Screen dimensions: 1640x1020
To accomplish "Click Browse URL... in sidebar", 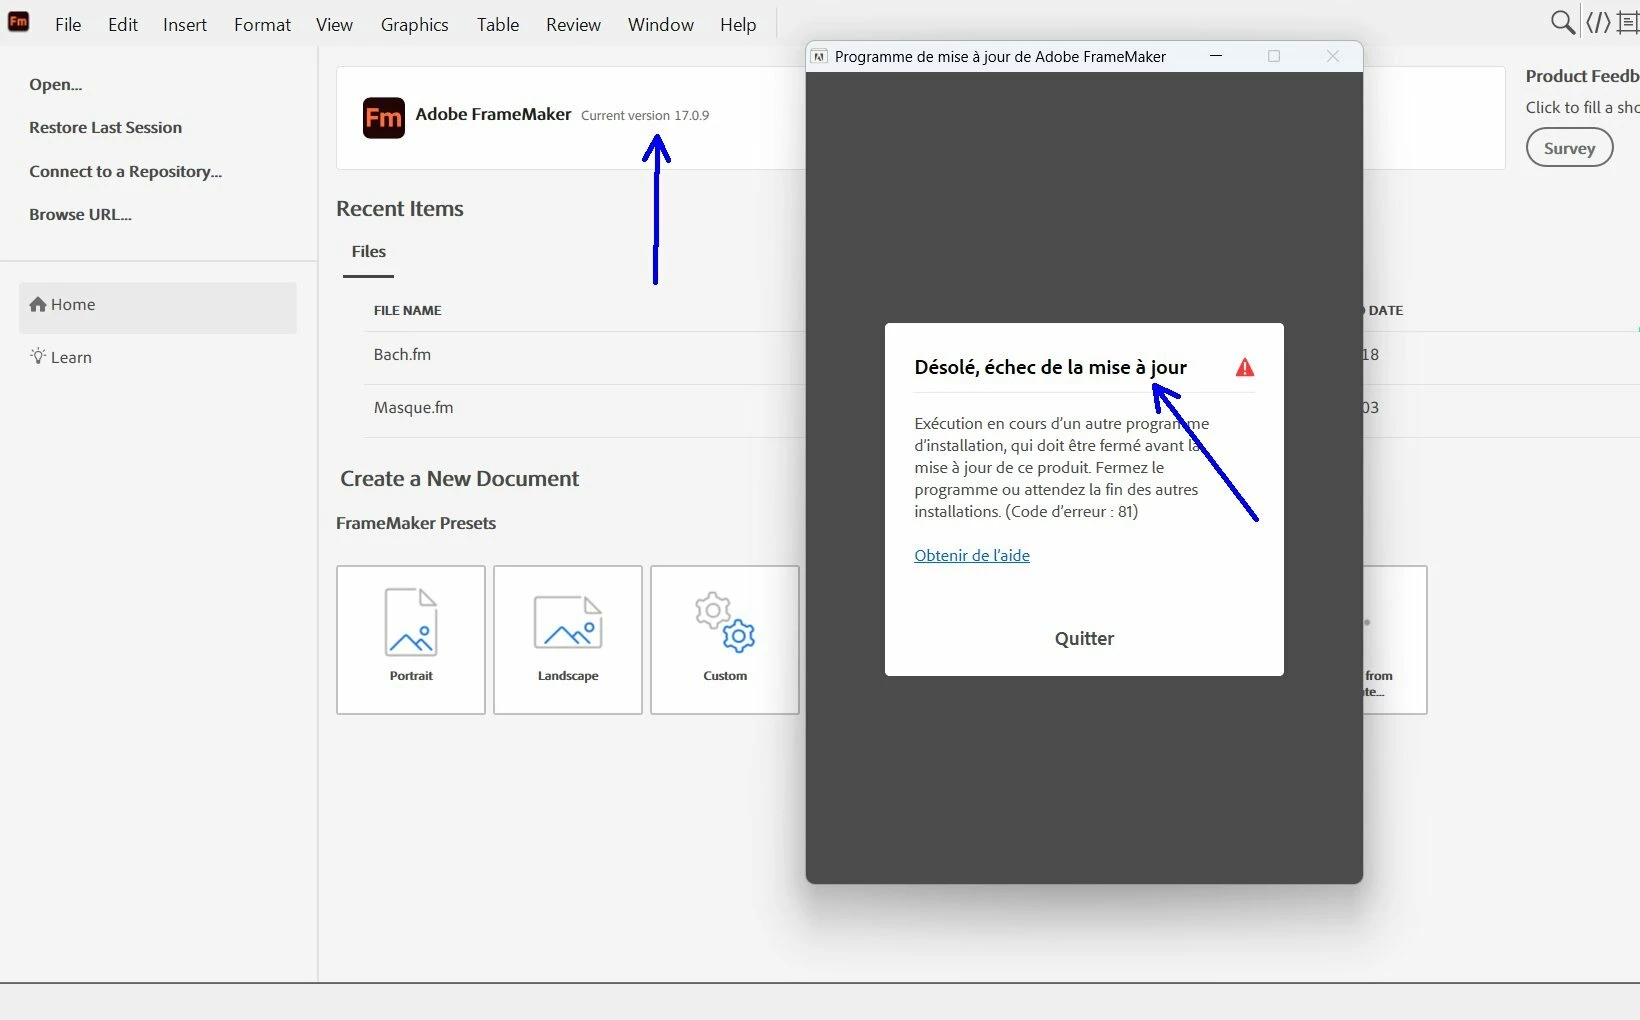I will (80, 214).
